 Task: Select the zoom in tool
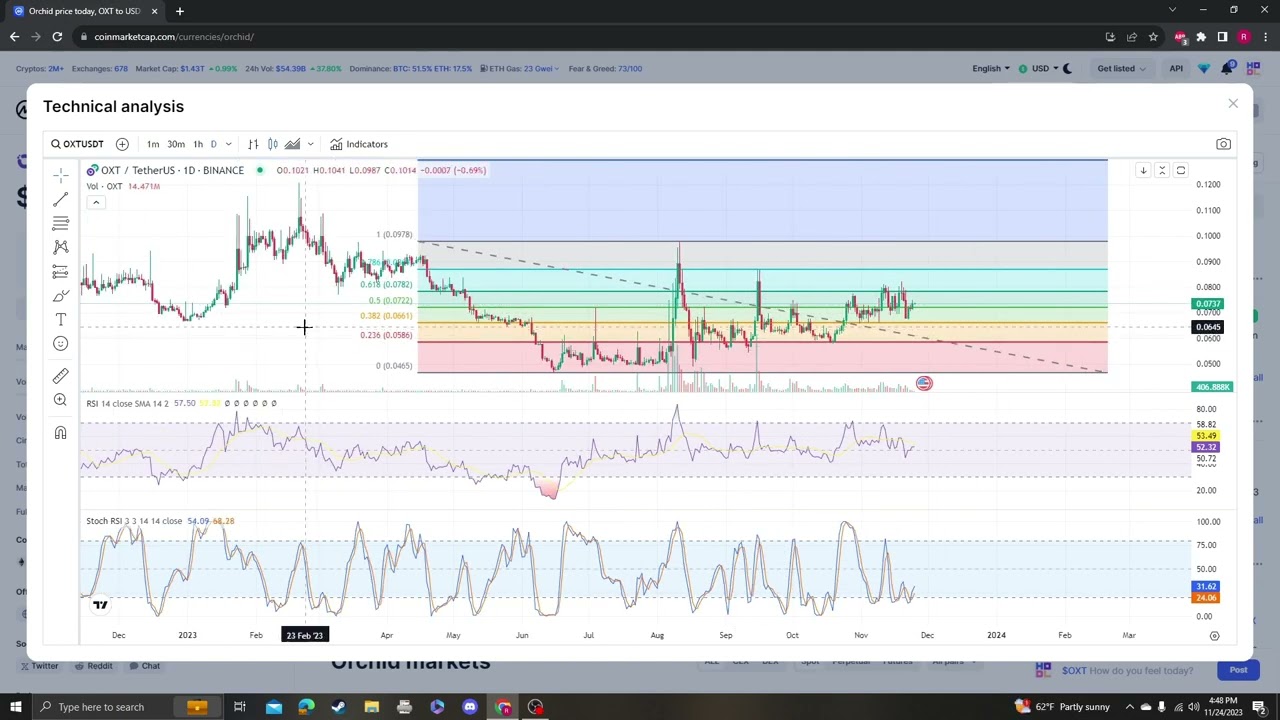click(60, 400)
